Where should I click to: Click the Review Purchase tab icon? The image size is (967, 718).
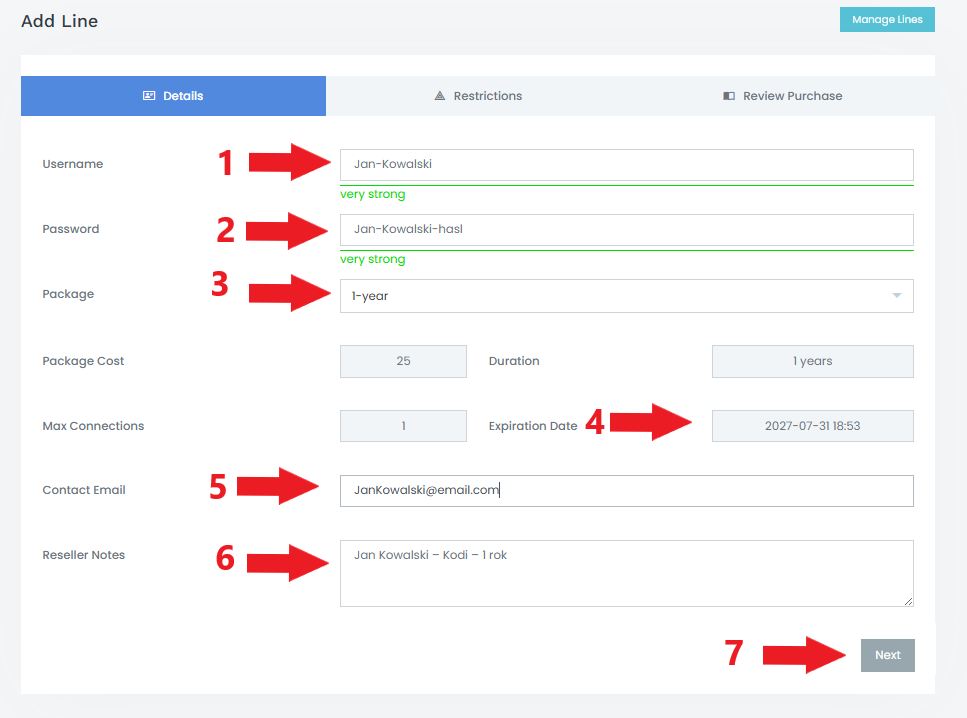(729, 96)
